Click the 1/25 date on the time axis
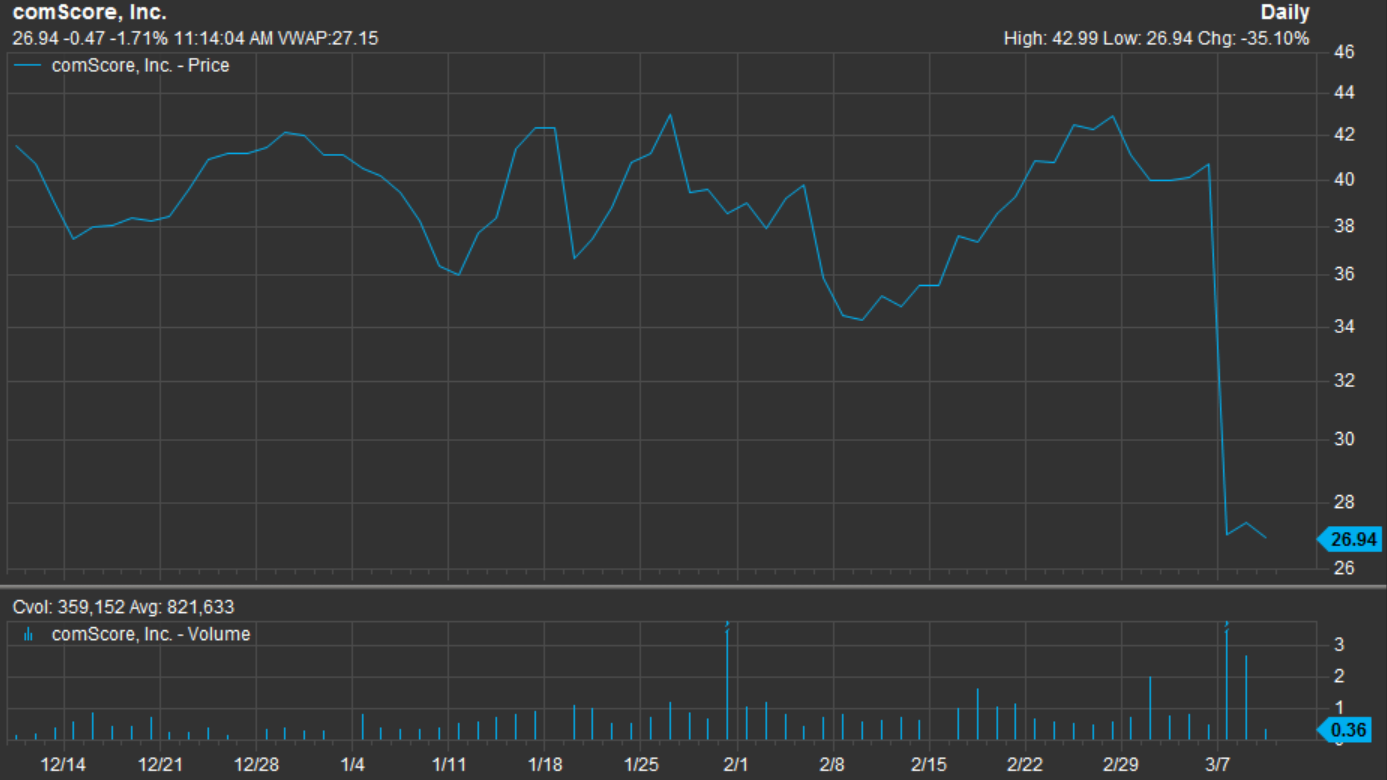Image resolution: width=1387 pixels, height=780 pixels. [x=641, y=765]
